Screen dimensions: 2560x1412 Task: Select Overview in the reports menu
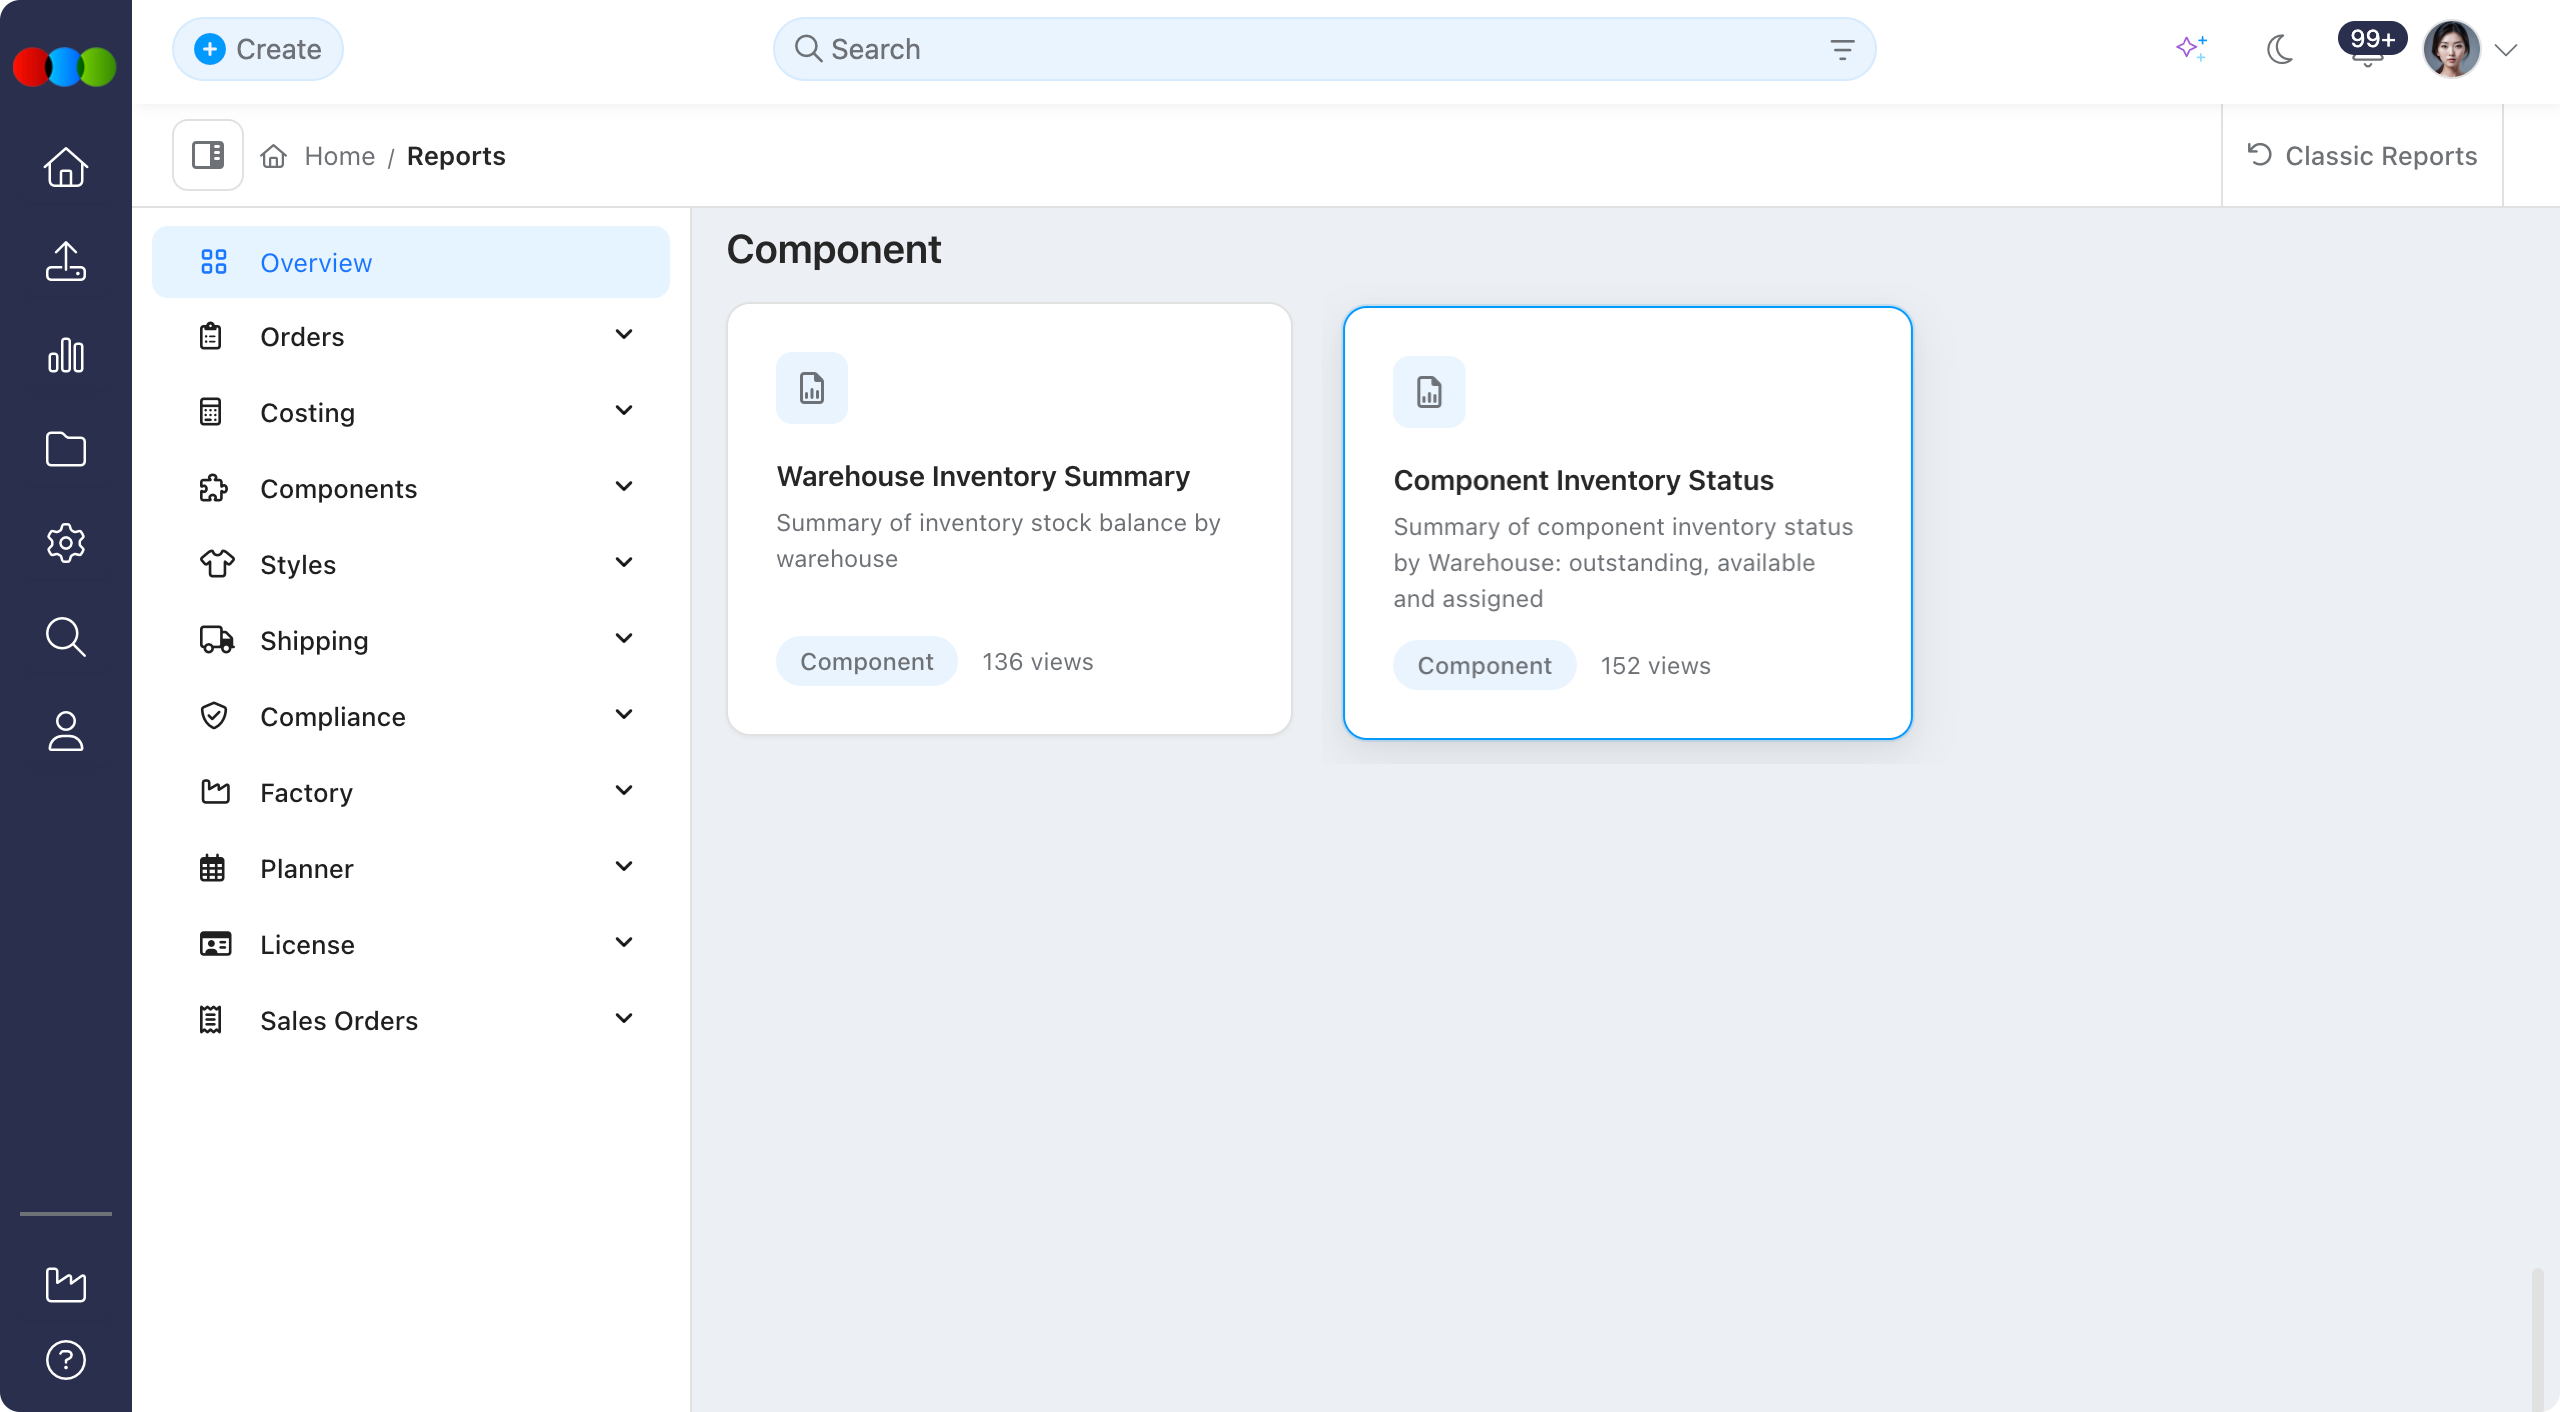tap(411, 262)
